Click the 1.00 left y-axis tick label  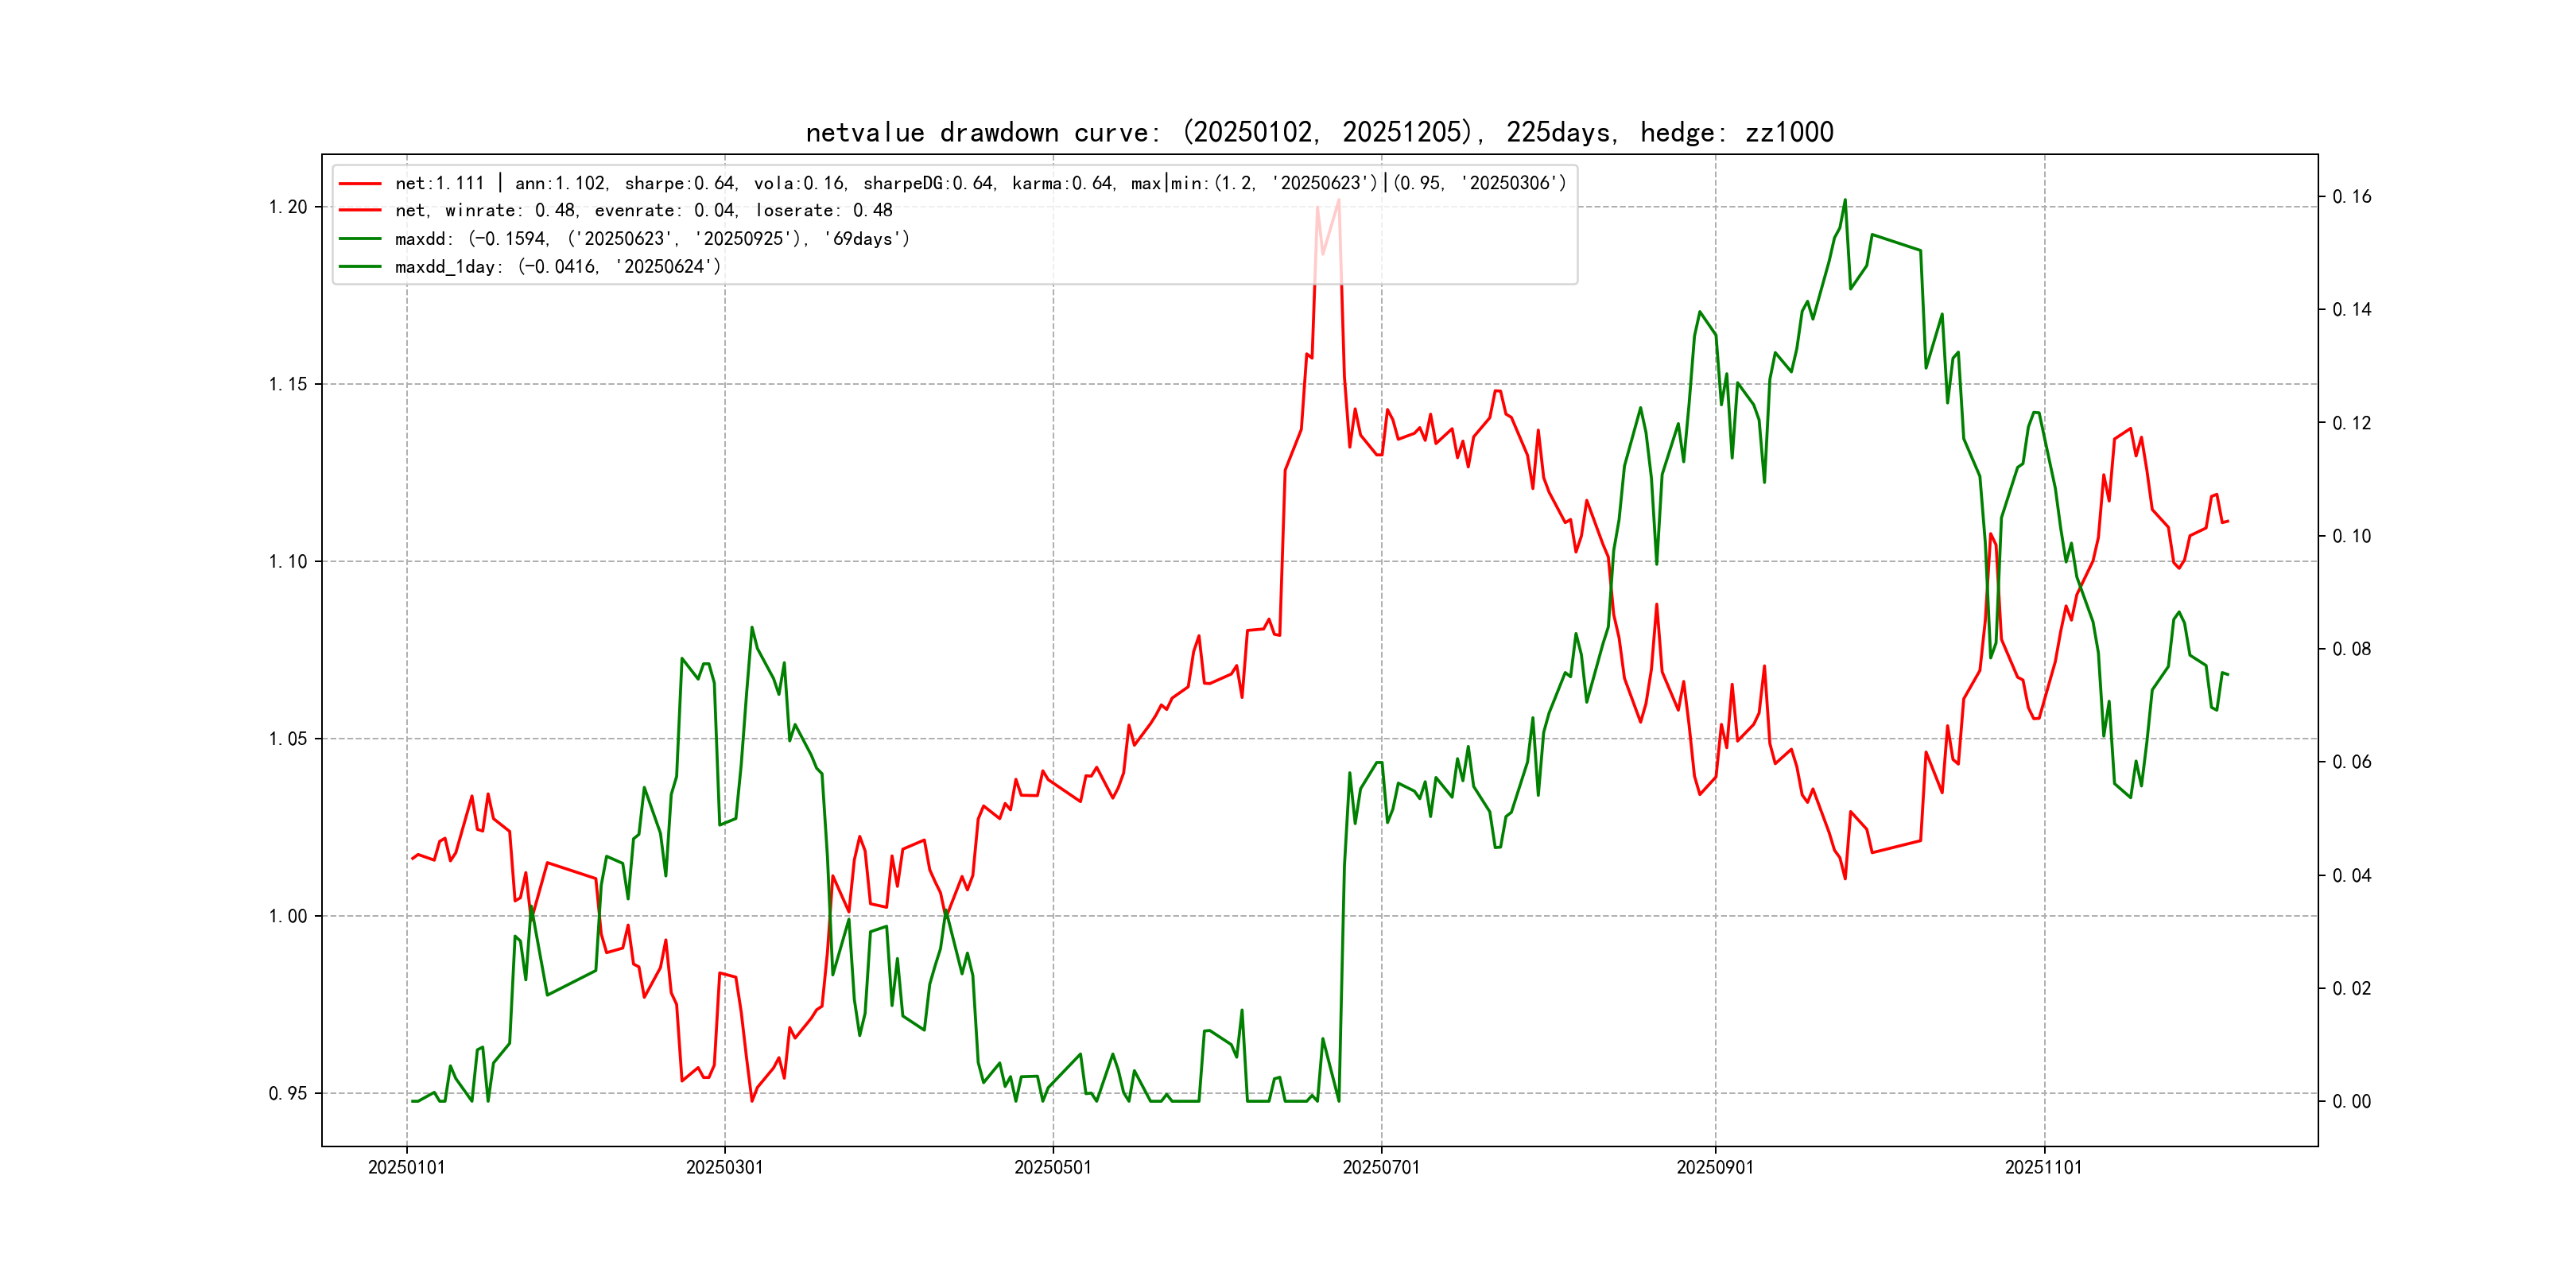click(x=288, y=916)
